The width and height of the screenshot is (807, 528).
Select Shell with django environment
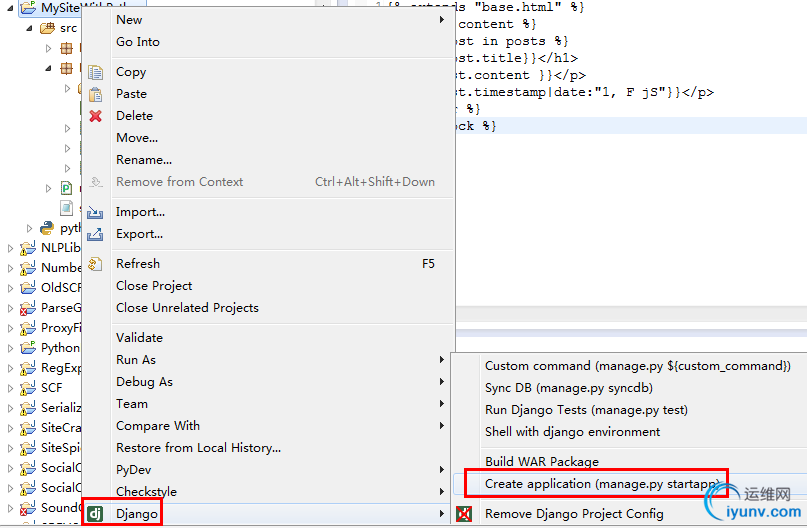tap(572, 432)
